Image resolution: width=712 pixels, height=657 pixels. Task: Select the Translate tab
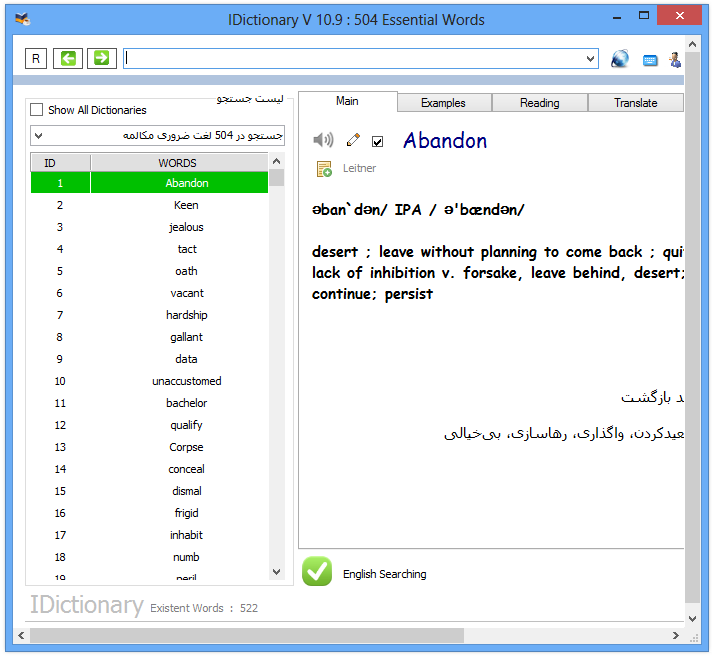[635, 103]
